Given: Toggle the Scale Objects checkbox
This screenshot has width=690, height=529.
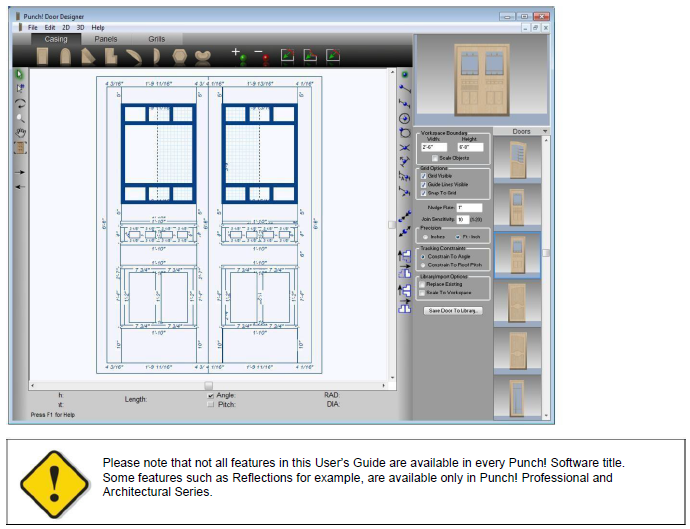Looking at the screenshot, I should [435, 158].
